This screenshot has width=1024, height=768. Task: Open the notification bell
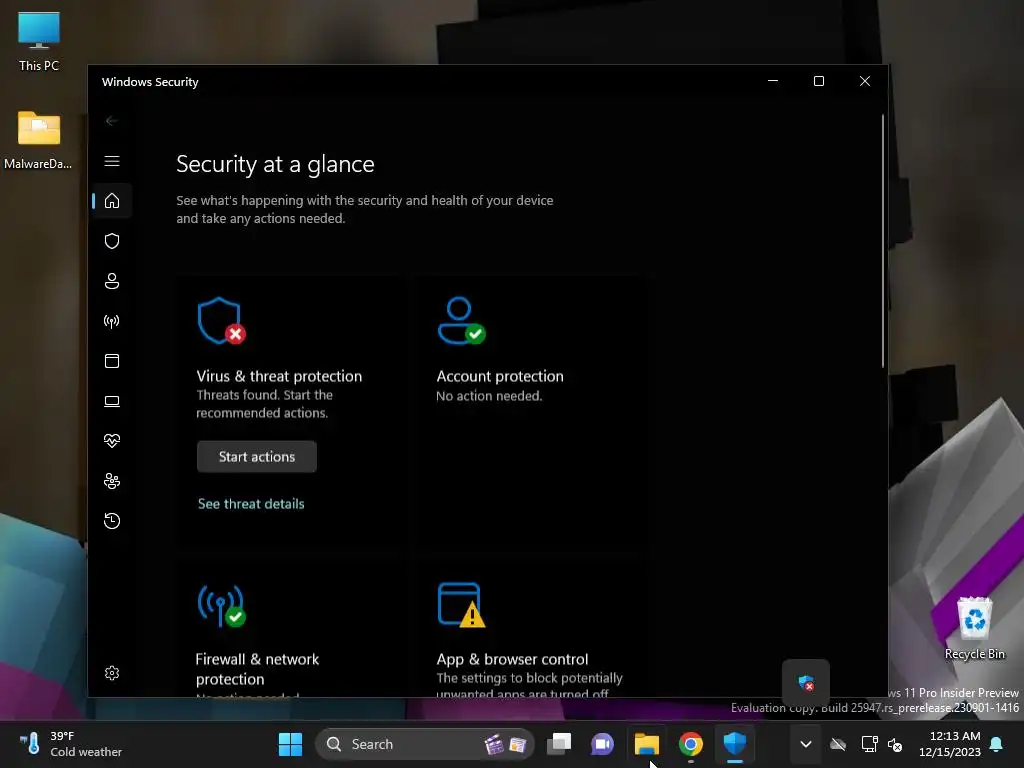pyautogui.click(x=996, y=744)
